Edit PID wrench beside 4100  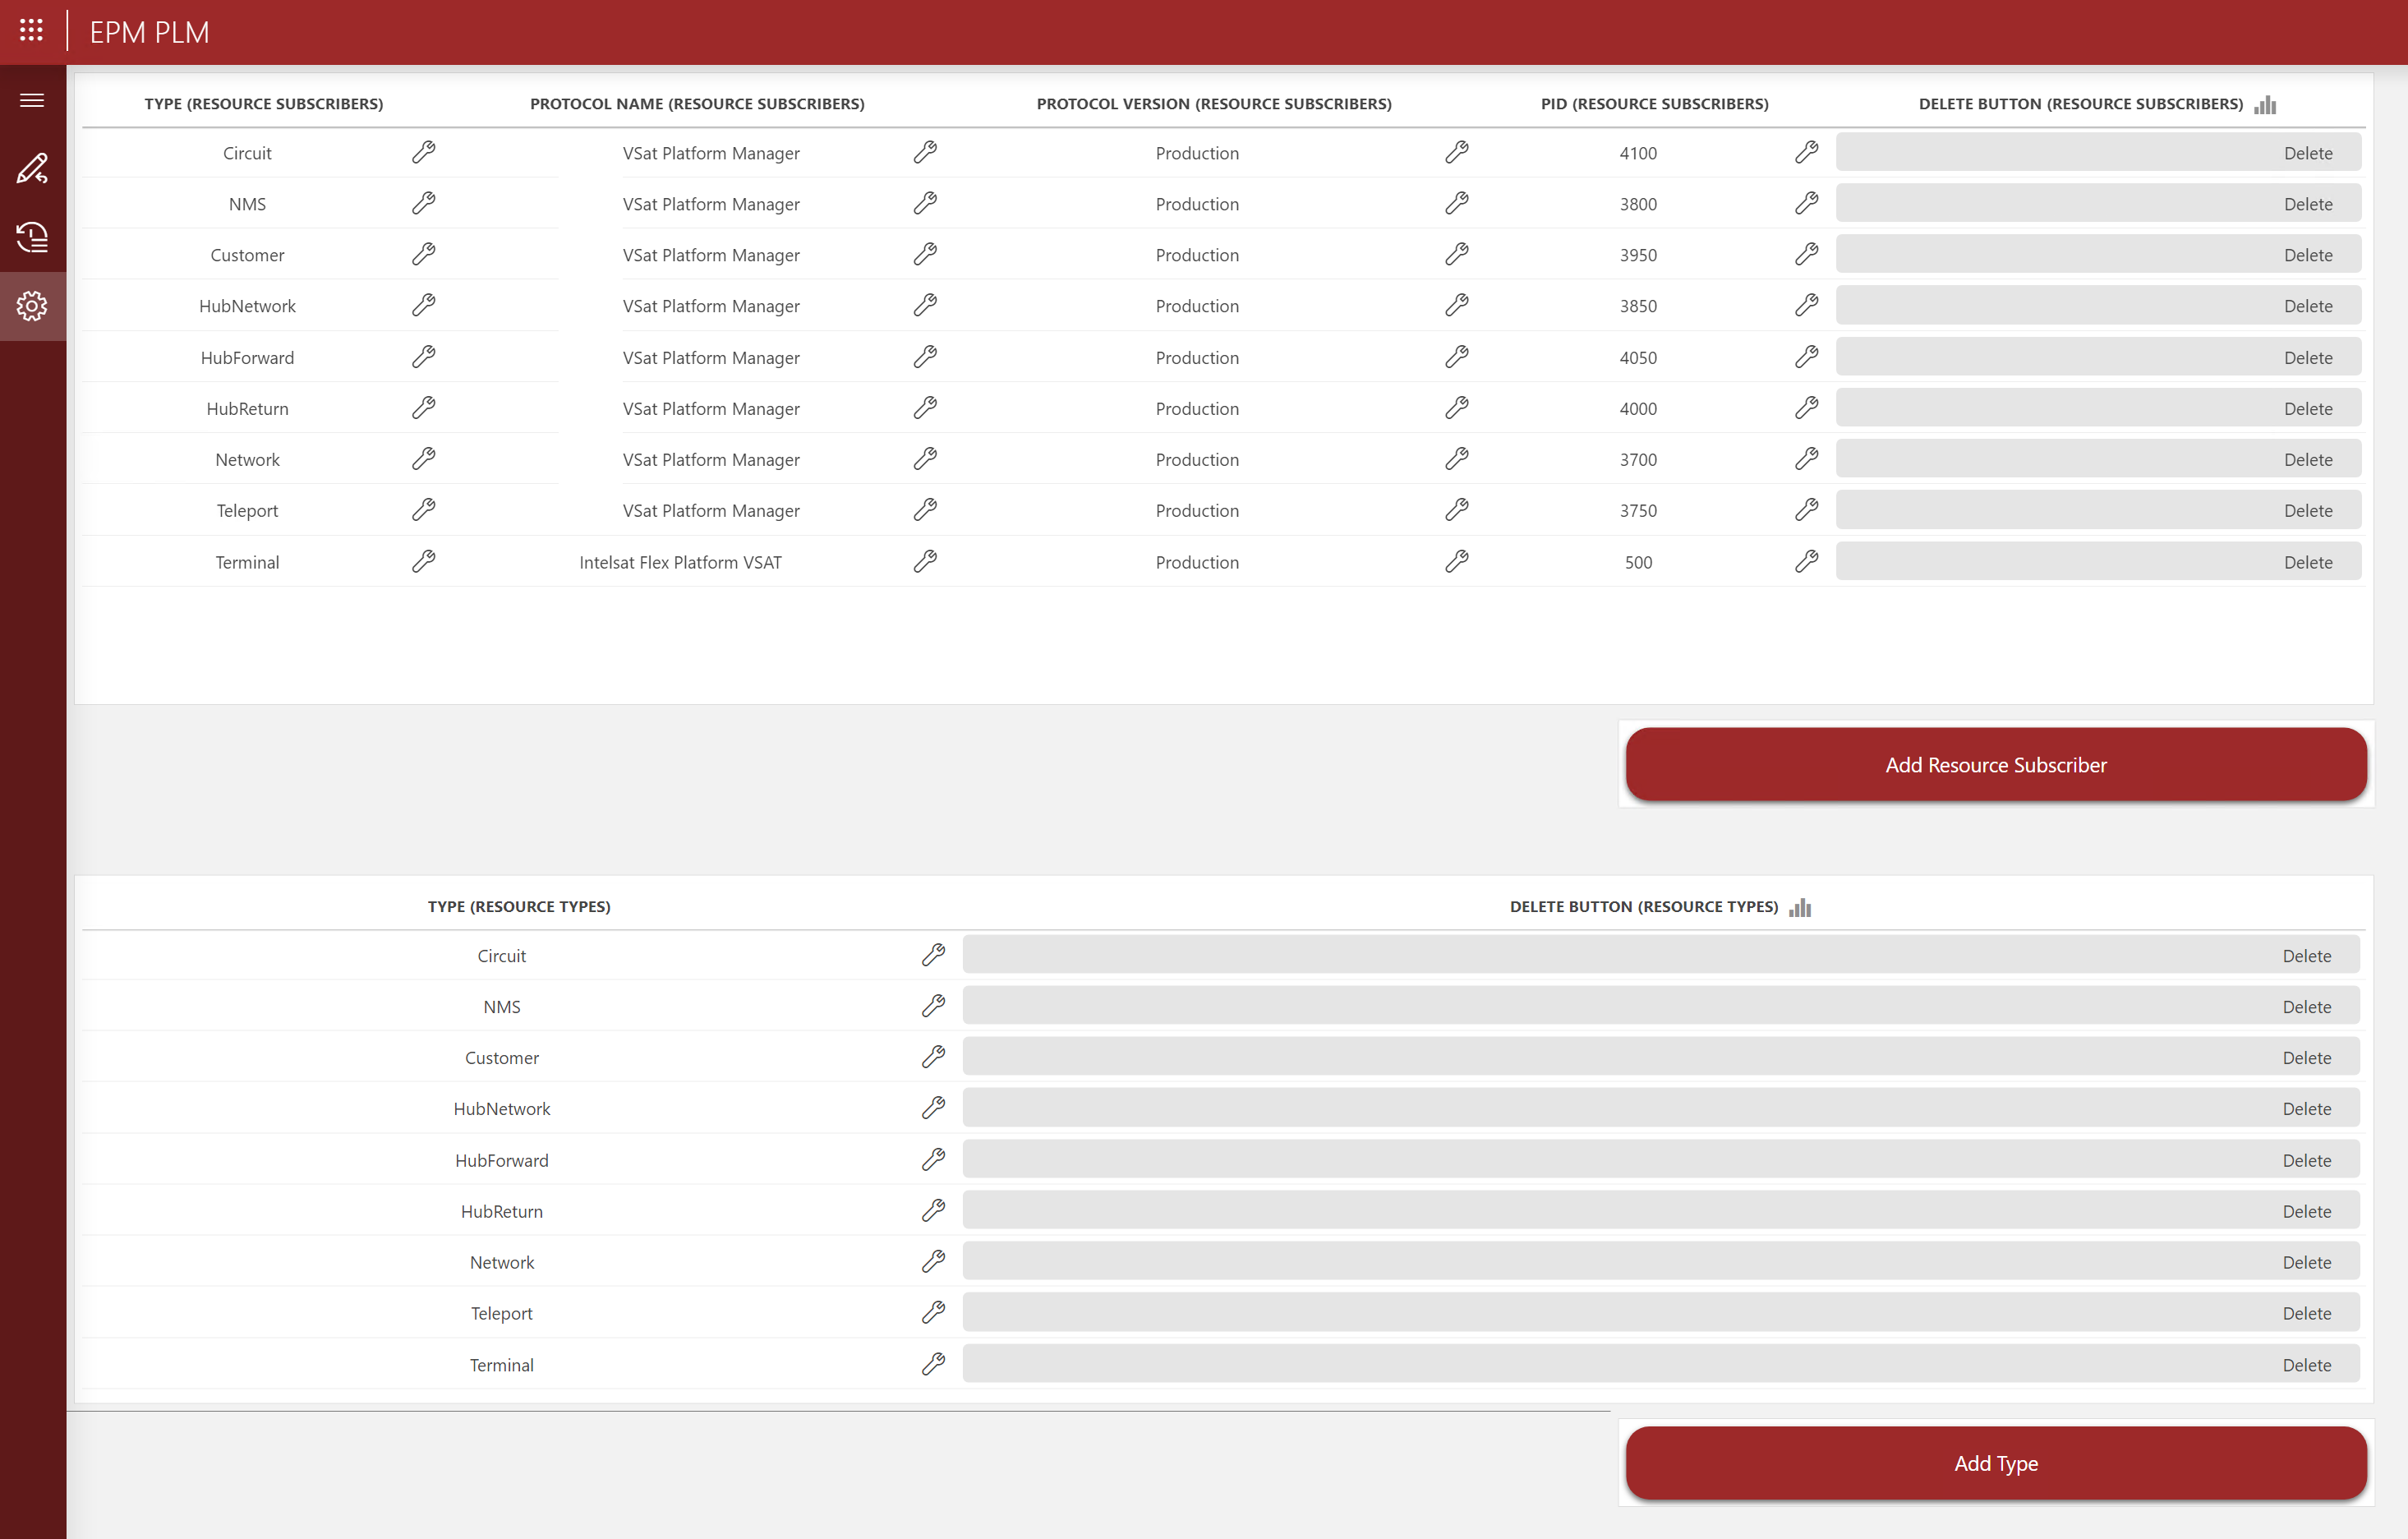coord(1806,152)
